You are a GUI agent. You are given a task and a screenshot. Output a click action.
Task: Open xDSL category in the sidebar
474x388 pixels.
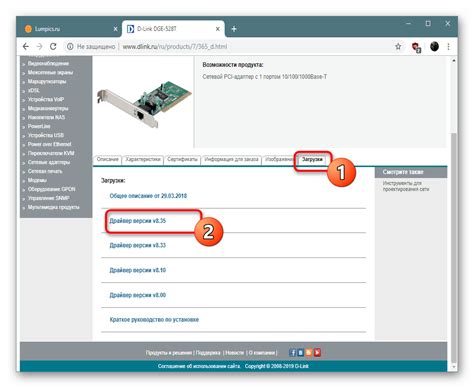pos(34,90)
